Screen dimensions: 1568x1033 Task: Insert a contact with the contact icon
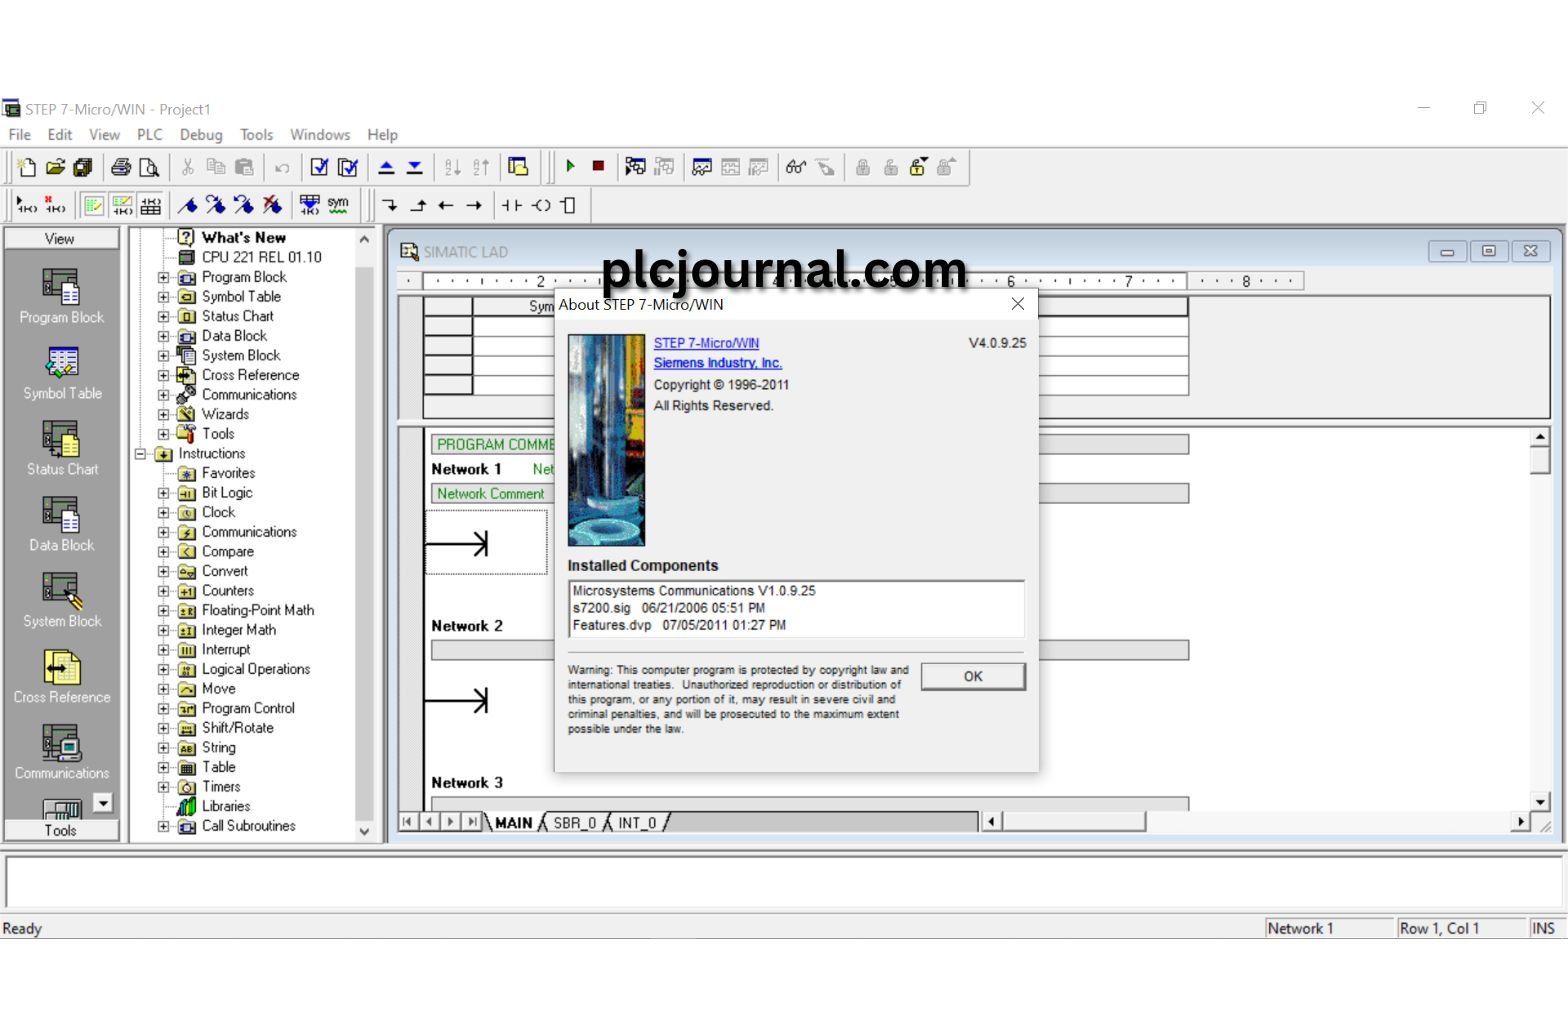(512, 205)
